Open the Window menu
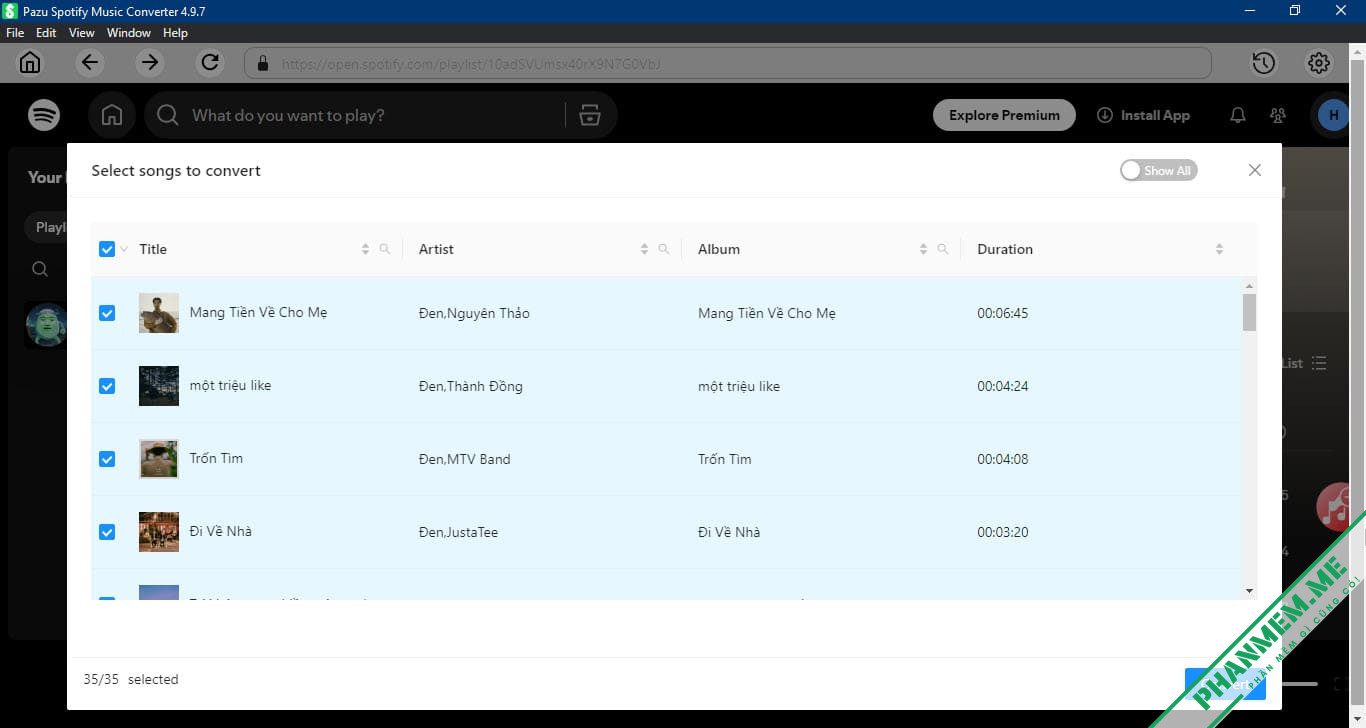Viewport: 1366px width, 728px height. pos(129,33)
